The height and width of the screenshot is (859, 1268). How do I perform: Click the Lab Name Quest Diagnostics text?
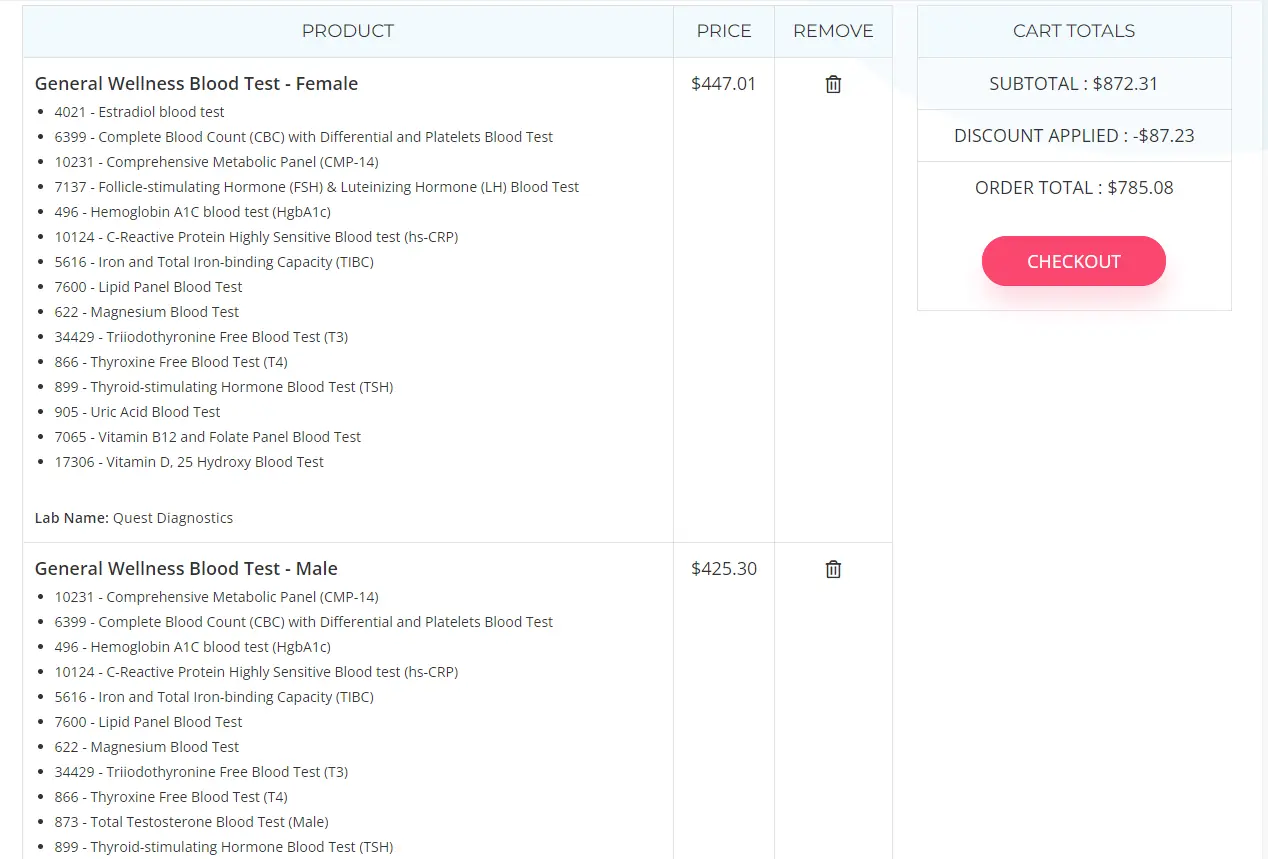tap(134, 518)
